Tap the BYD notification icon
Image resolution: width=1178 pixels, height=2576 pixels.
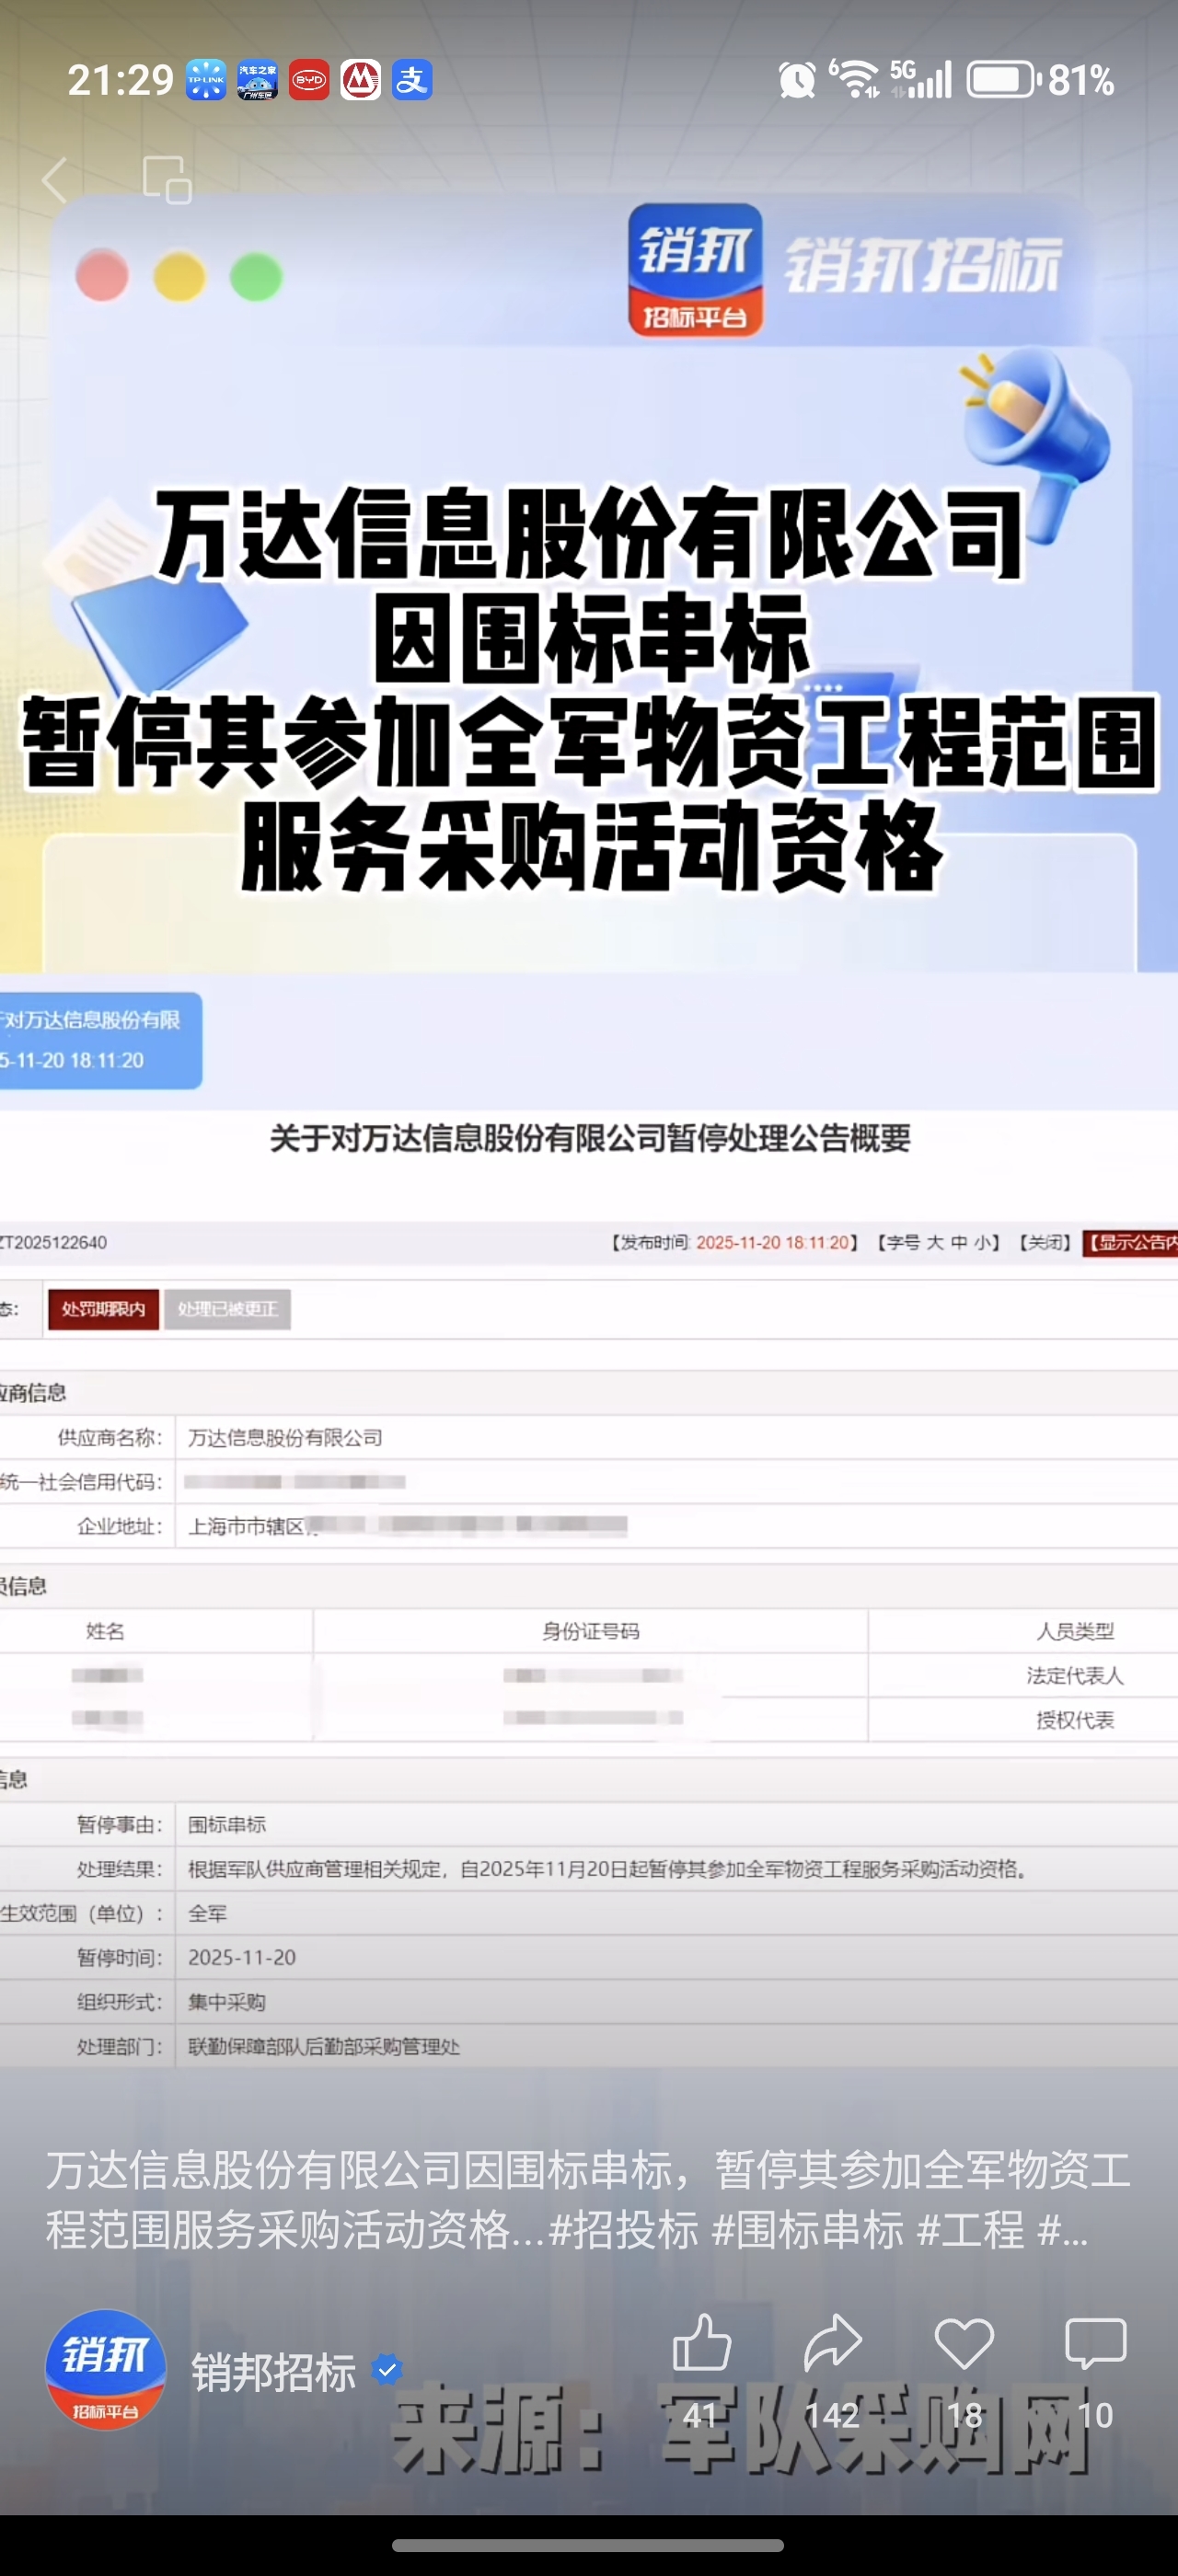coord(309,80)
